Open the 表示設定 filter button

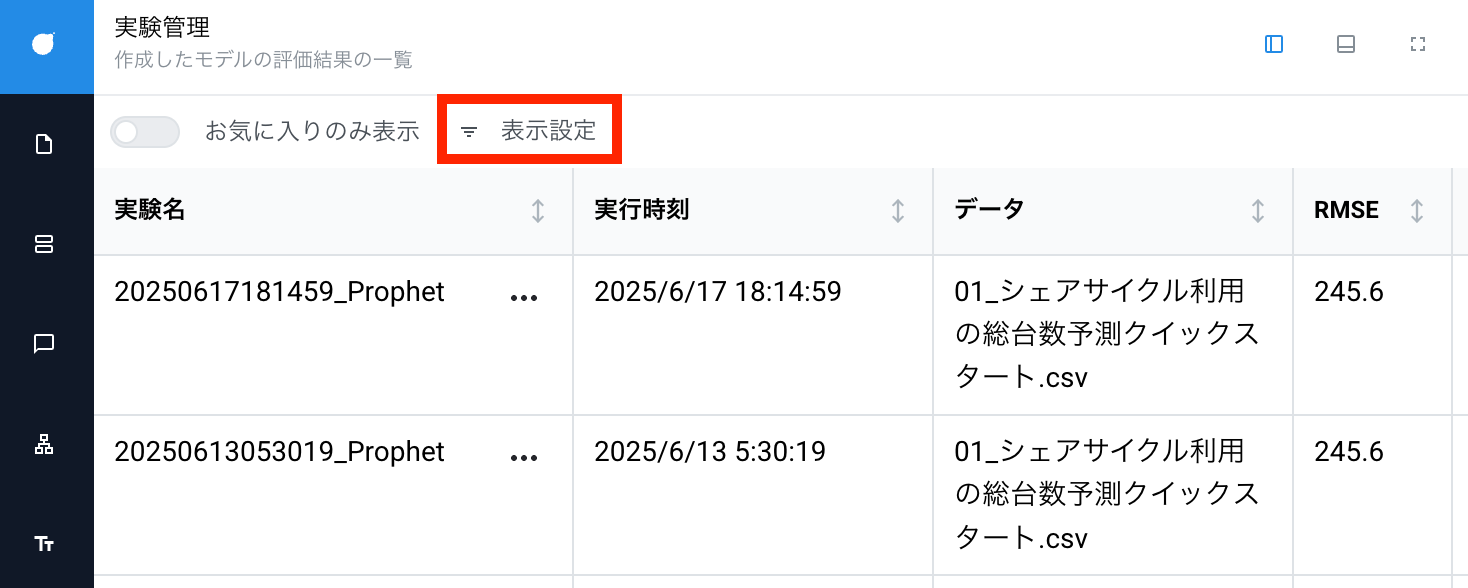529,131
